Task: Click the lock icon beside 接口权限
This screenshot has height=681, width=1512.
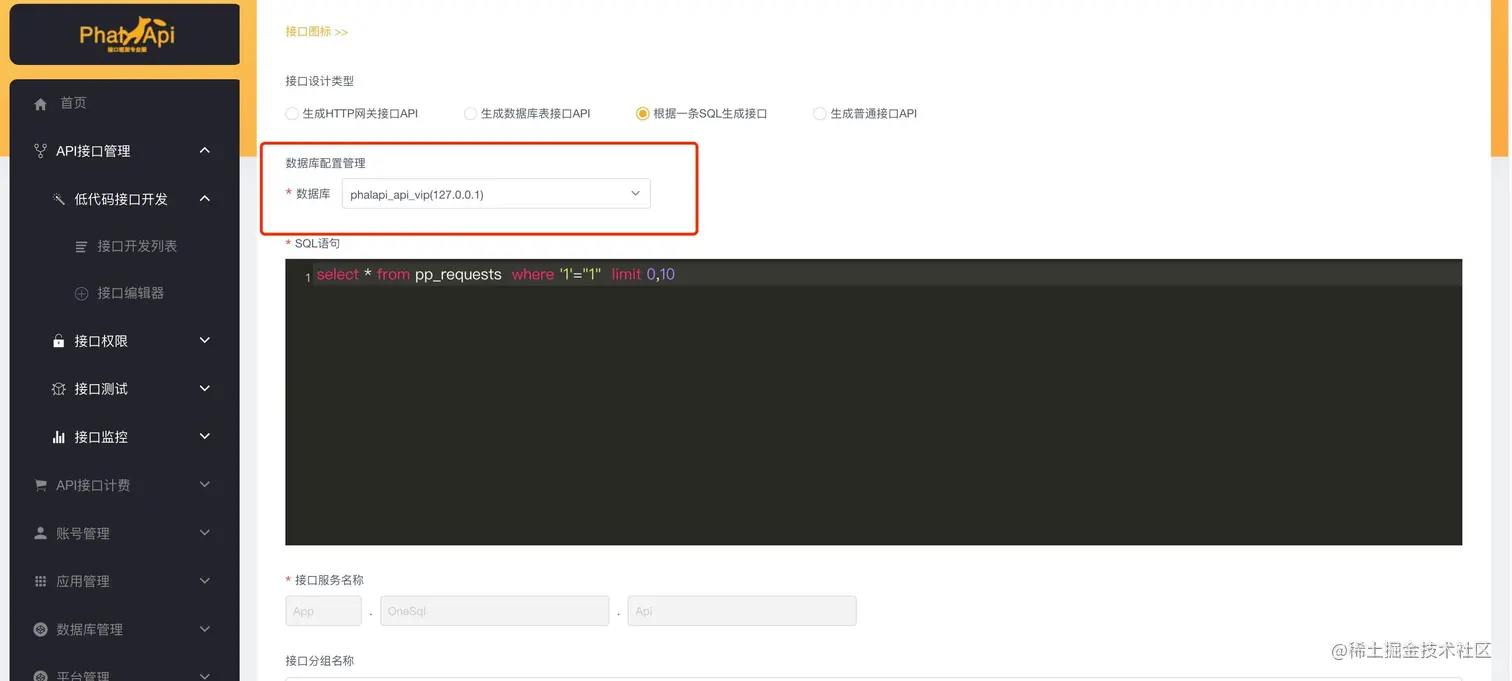Action: tap(59, 341)
